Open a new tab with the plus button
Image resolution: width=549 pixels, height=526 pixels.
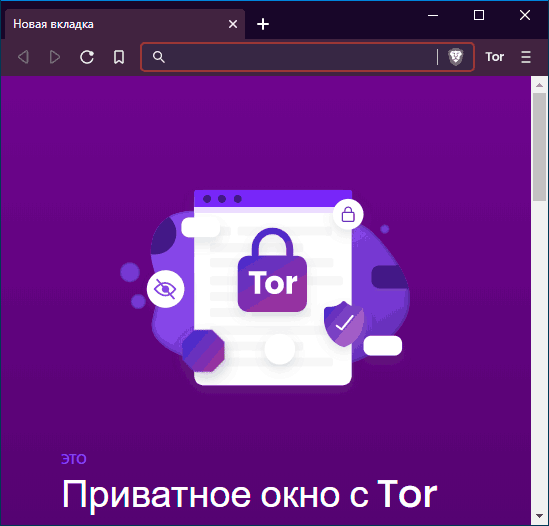pyautogui.click(x=263, y=24)
